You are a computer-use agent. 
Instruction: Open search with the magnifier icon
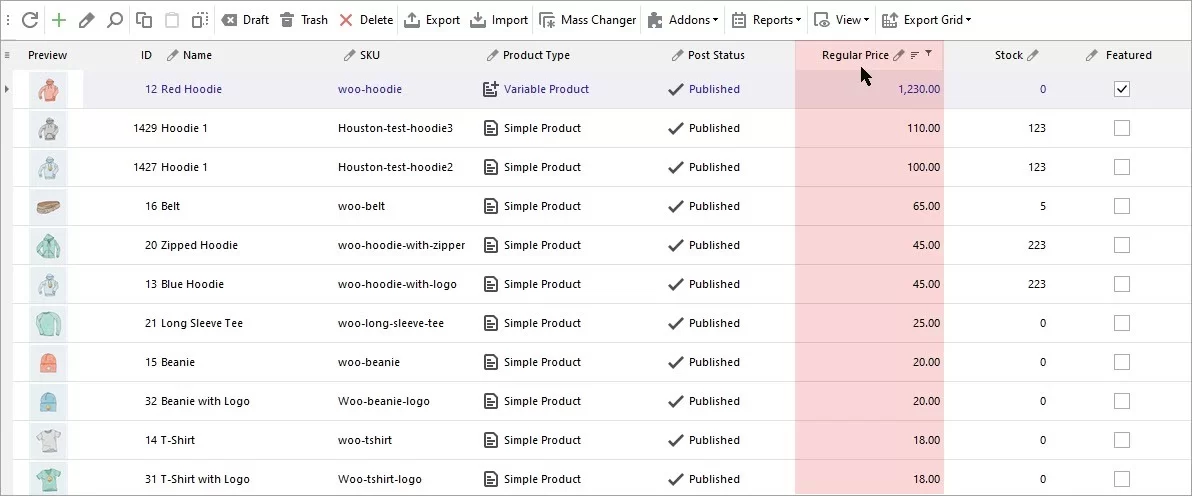point(115,20)
